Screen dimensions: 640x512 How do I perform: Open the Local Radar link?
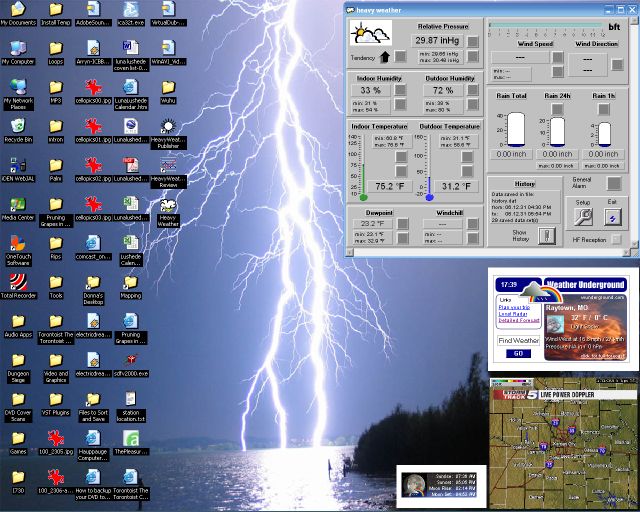click(513, 314)
